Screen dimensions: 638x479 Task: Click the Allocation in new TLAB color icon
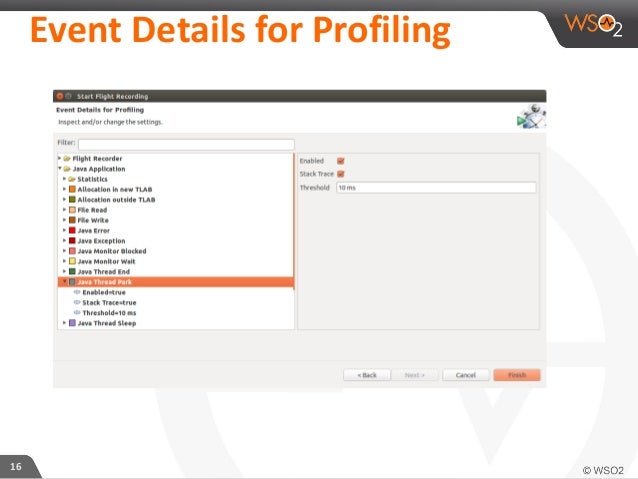[x=72, y=189]
